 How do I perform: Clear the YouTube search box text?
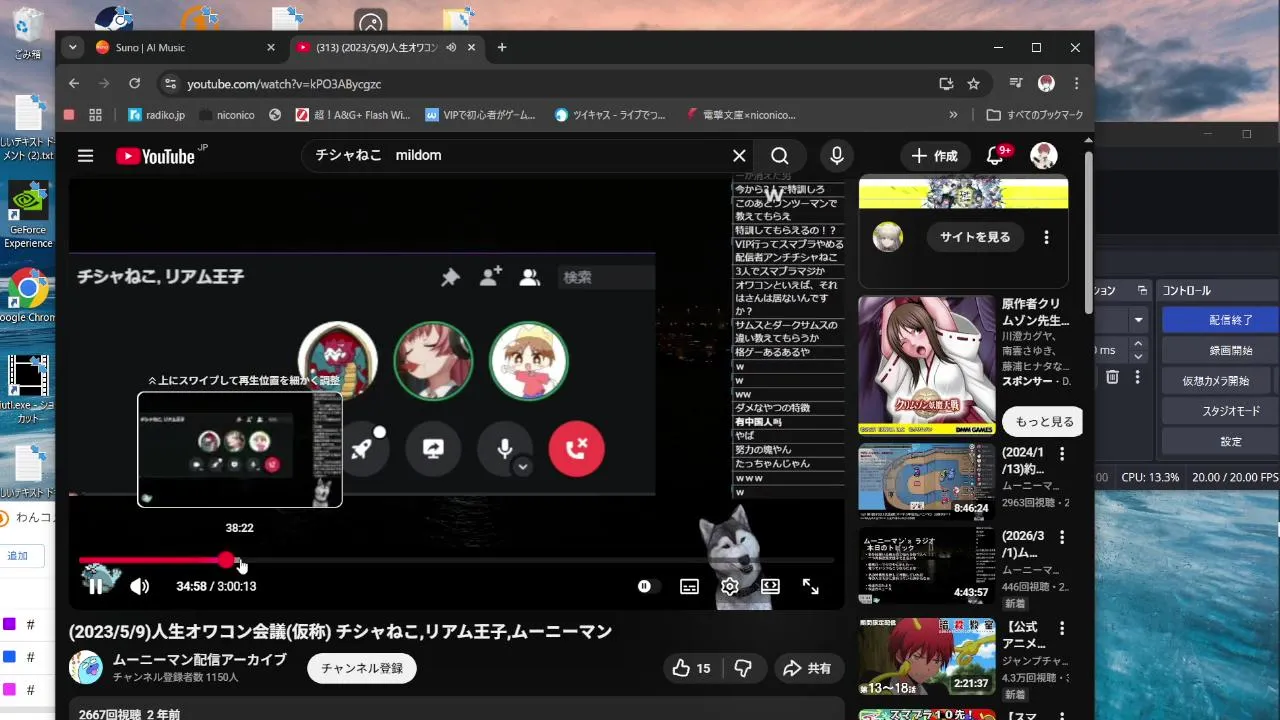click(x=739, y=156)
